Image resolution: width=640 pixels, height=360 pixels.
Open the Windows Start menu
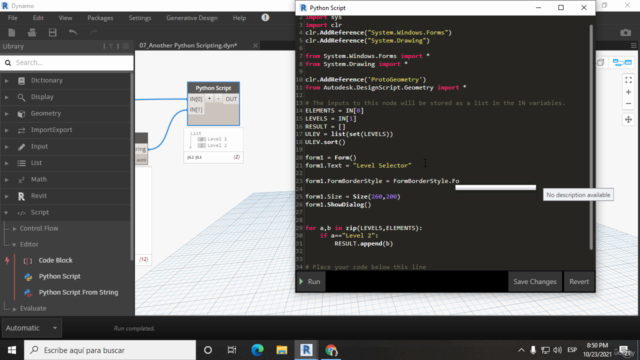(12, 350)
